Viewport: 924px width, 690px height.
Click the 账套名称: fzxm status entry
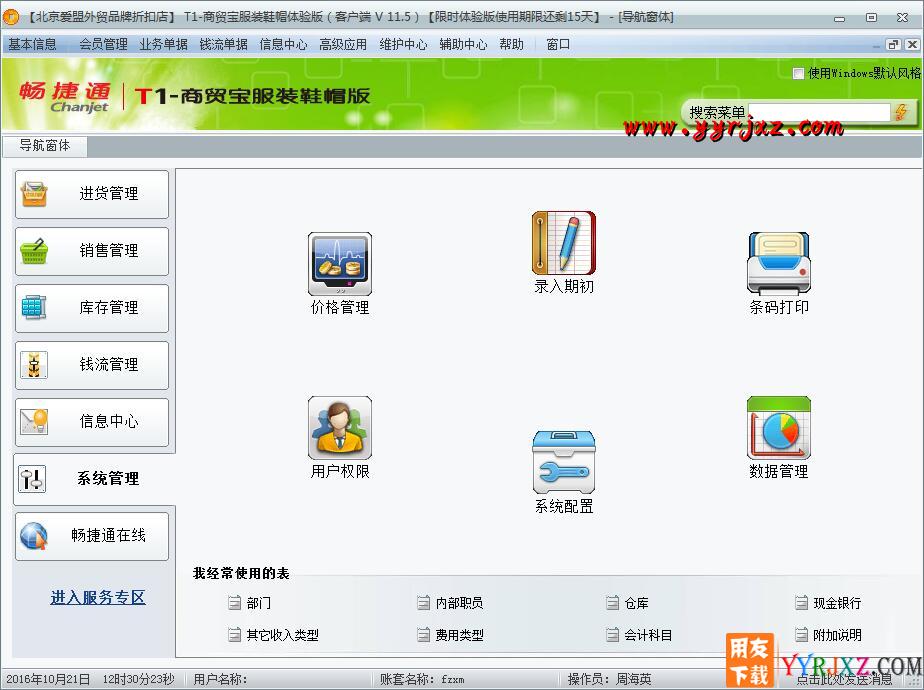(422, 679)
